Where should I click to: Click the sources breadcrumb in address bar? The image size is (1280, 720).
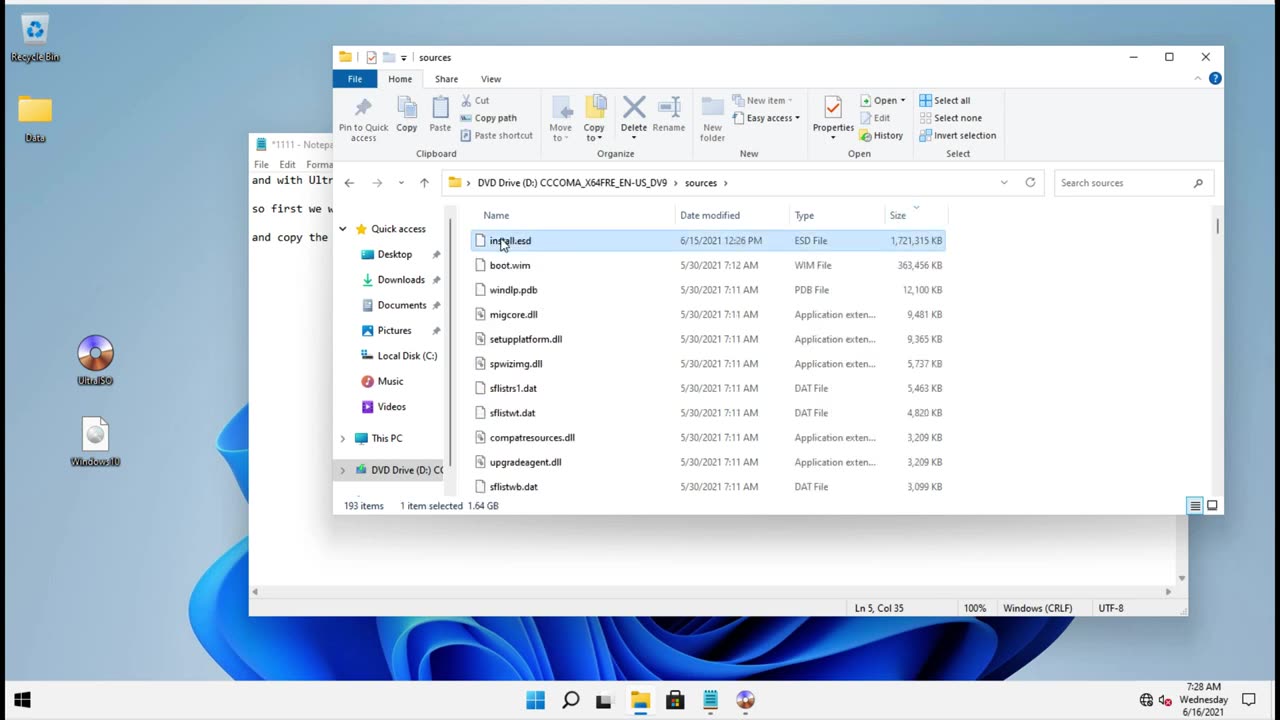701,183
